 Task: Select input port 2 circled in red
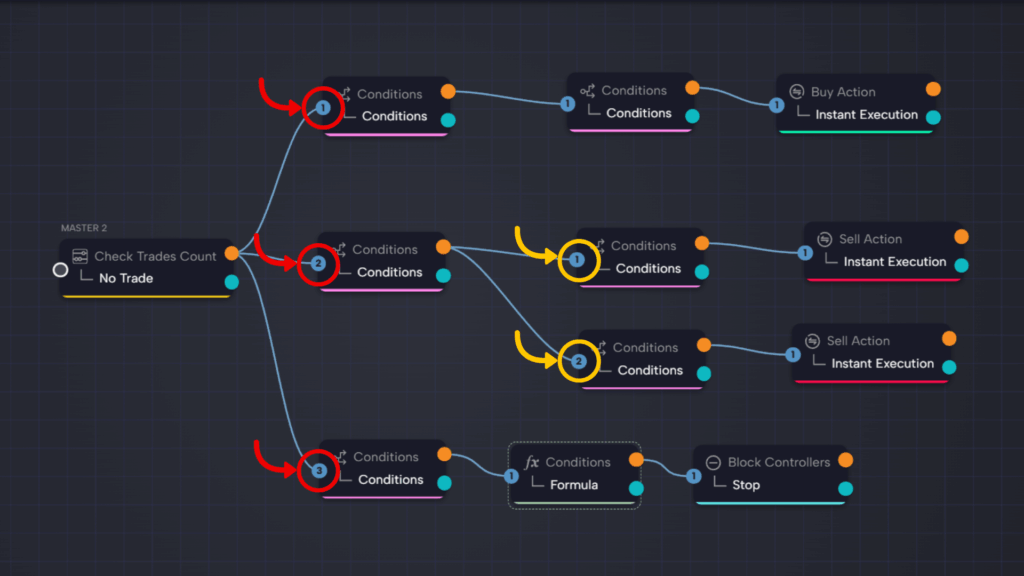point(318,264)
